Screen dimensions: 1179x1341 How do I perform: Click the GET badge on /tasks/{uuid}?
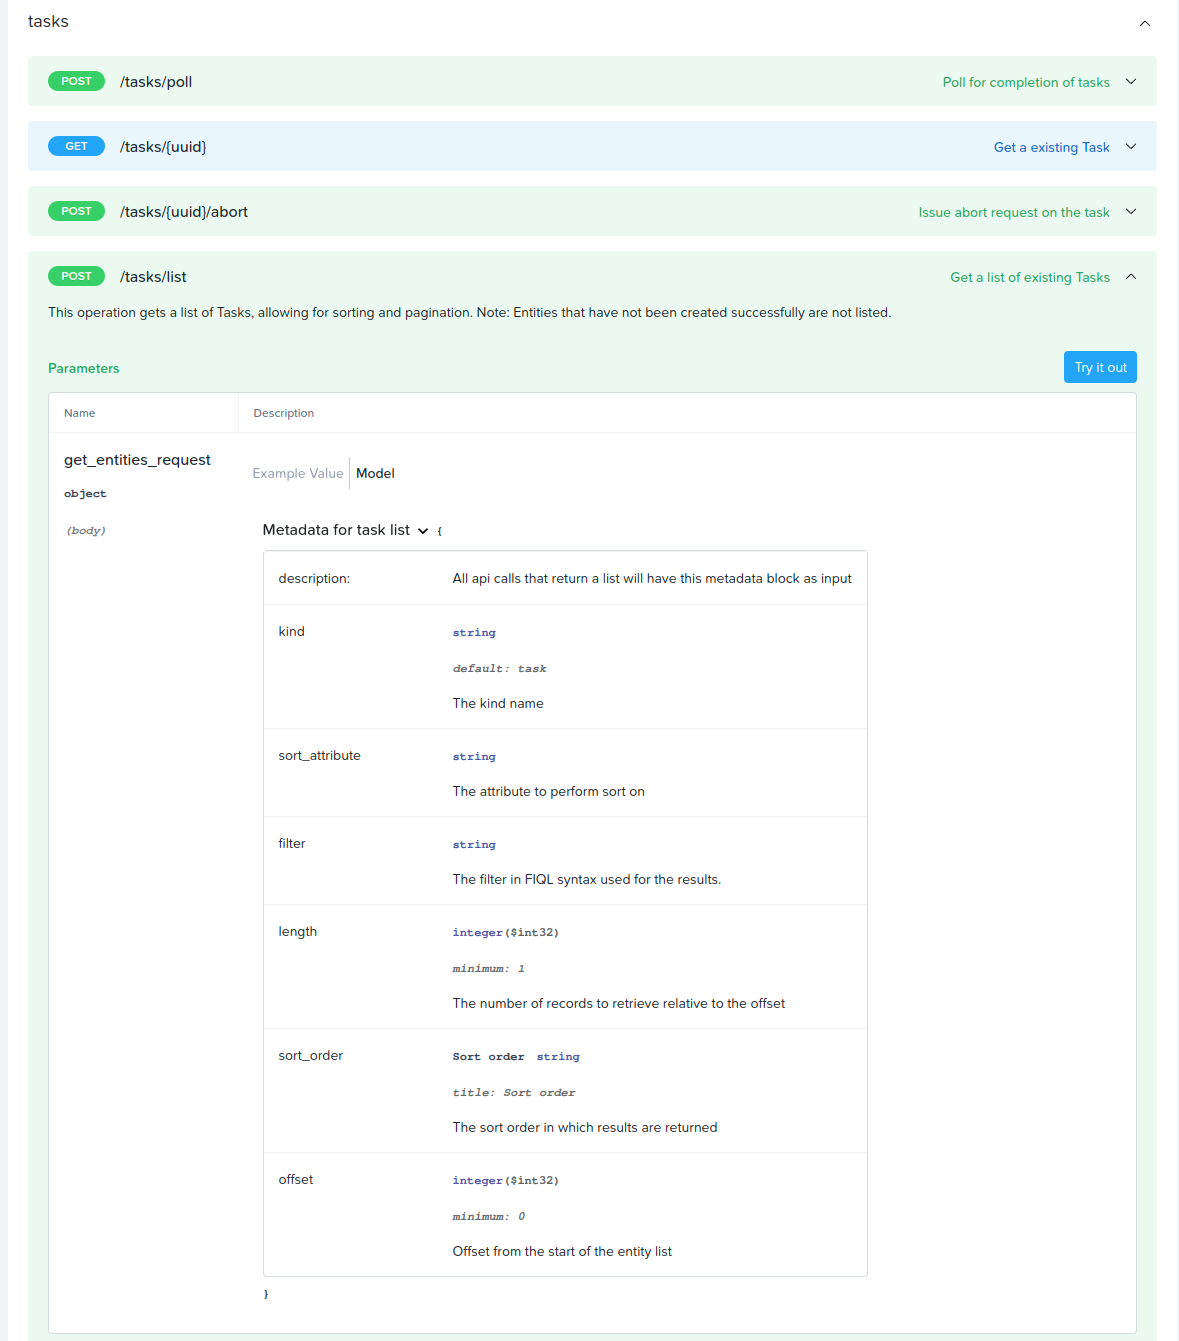click(x=76, y=146)
